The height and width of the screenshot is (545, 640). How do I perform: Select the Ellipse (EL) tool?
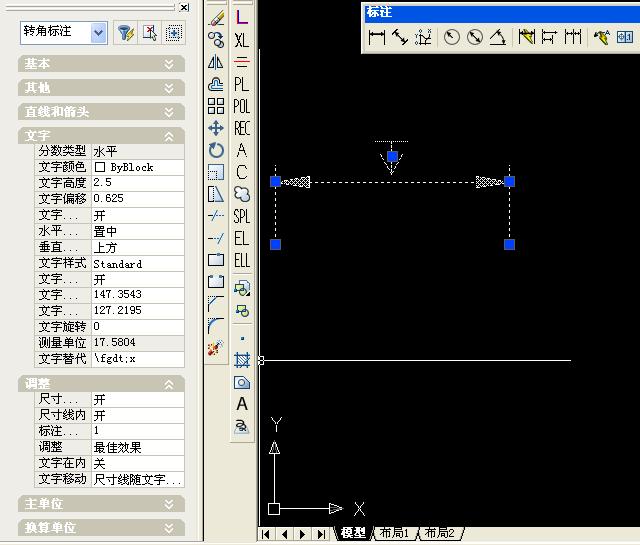242,238
